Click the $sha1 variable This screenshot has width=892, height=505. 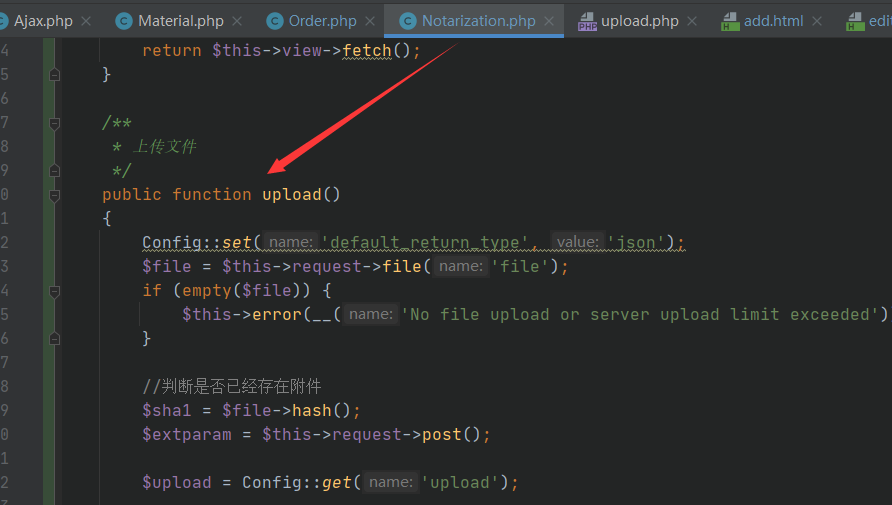(x=167, y=411)
